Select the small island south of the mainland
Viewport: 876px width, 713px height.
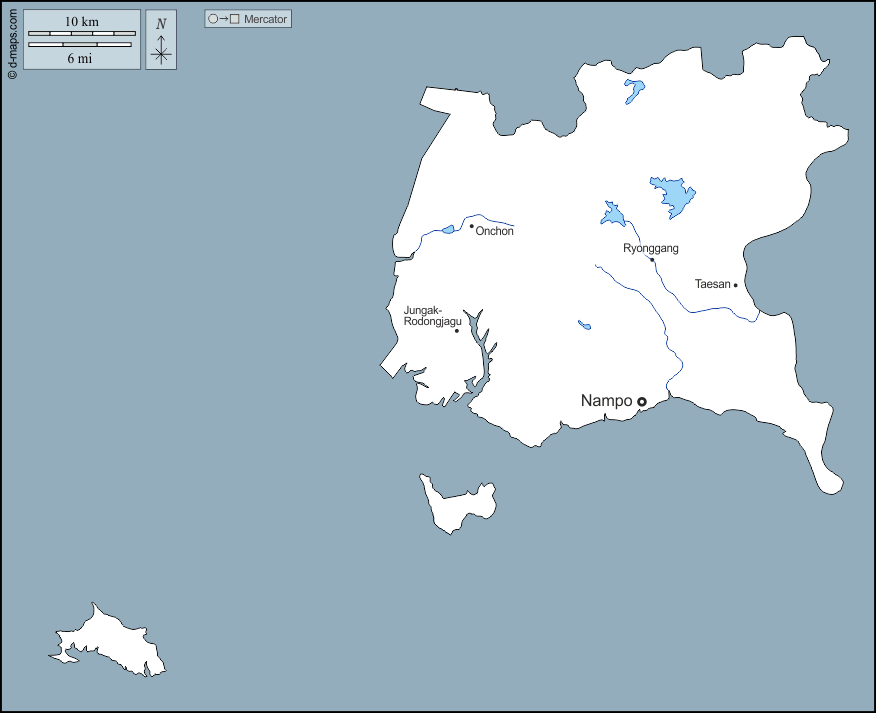(x=457, y=504)
